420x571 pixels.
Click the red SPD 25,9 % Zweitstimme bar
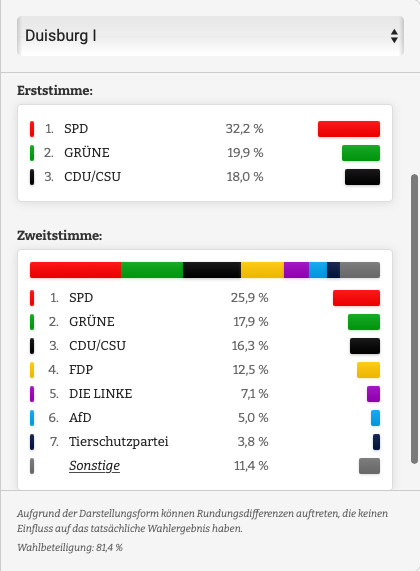356,298
